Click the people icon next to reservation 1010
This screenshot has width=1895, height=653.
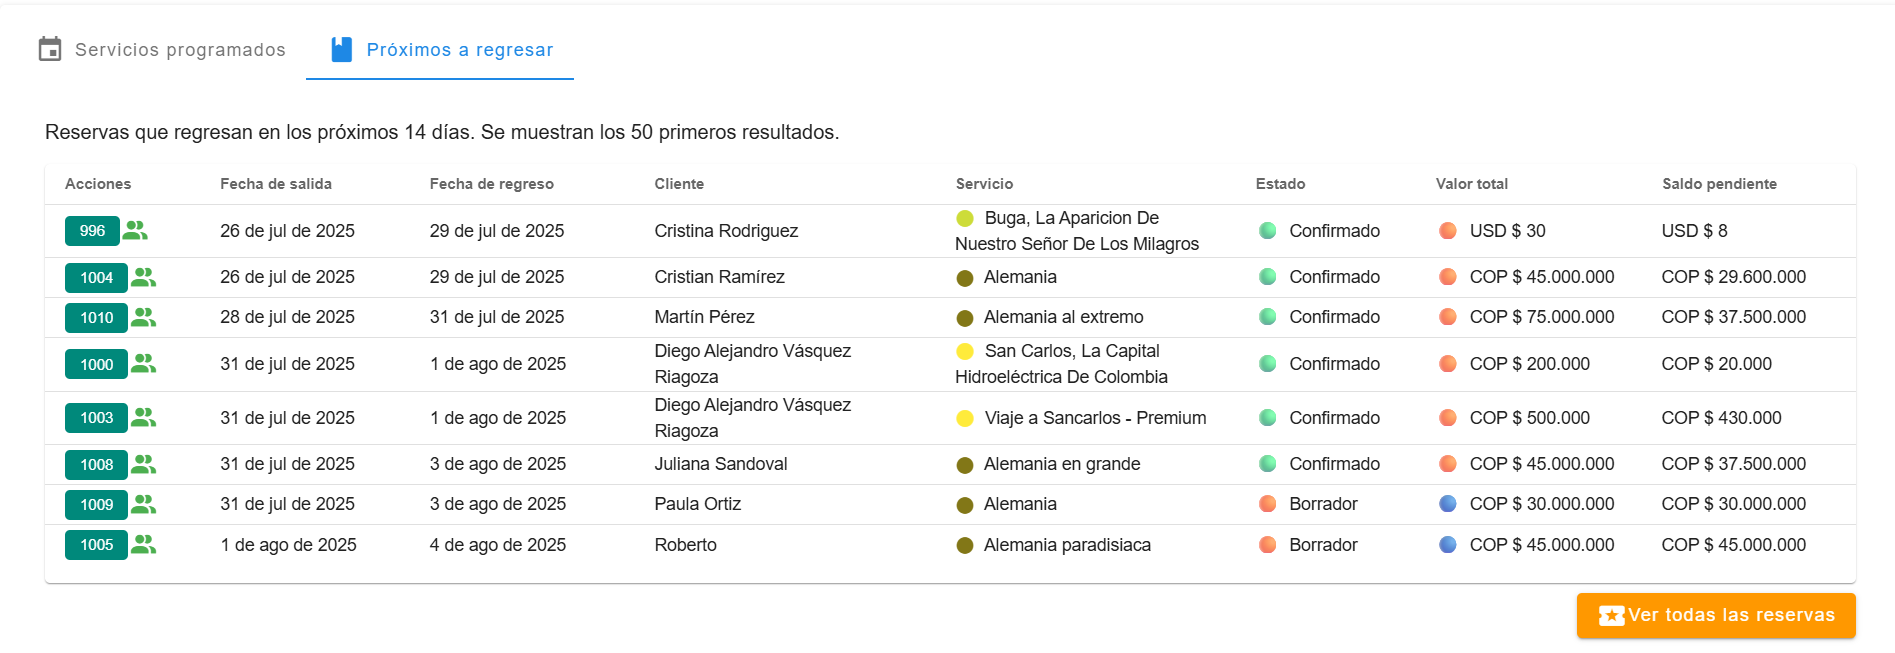click(x=144, y=317)
